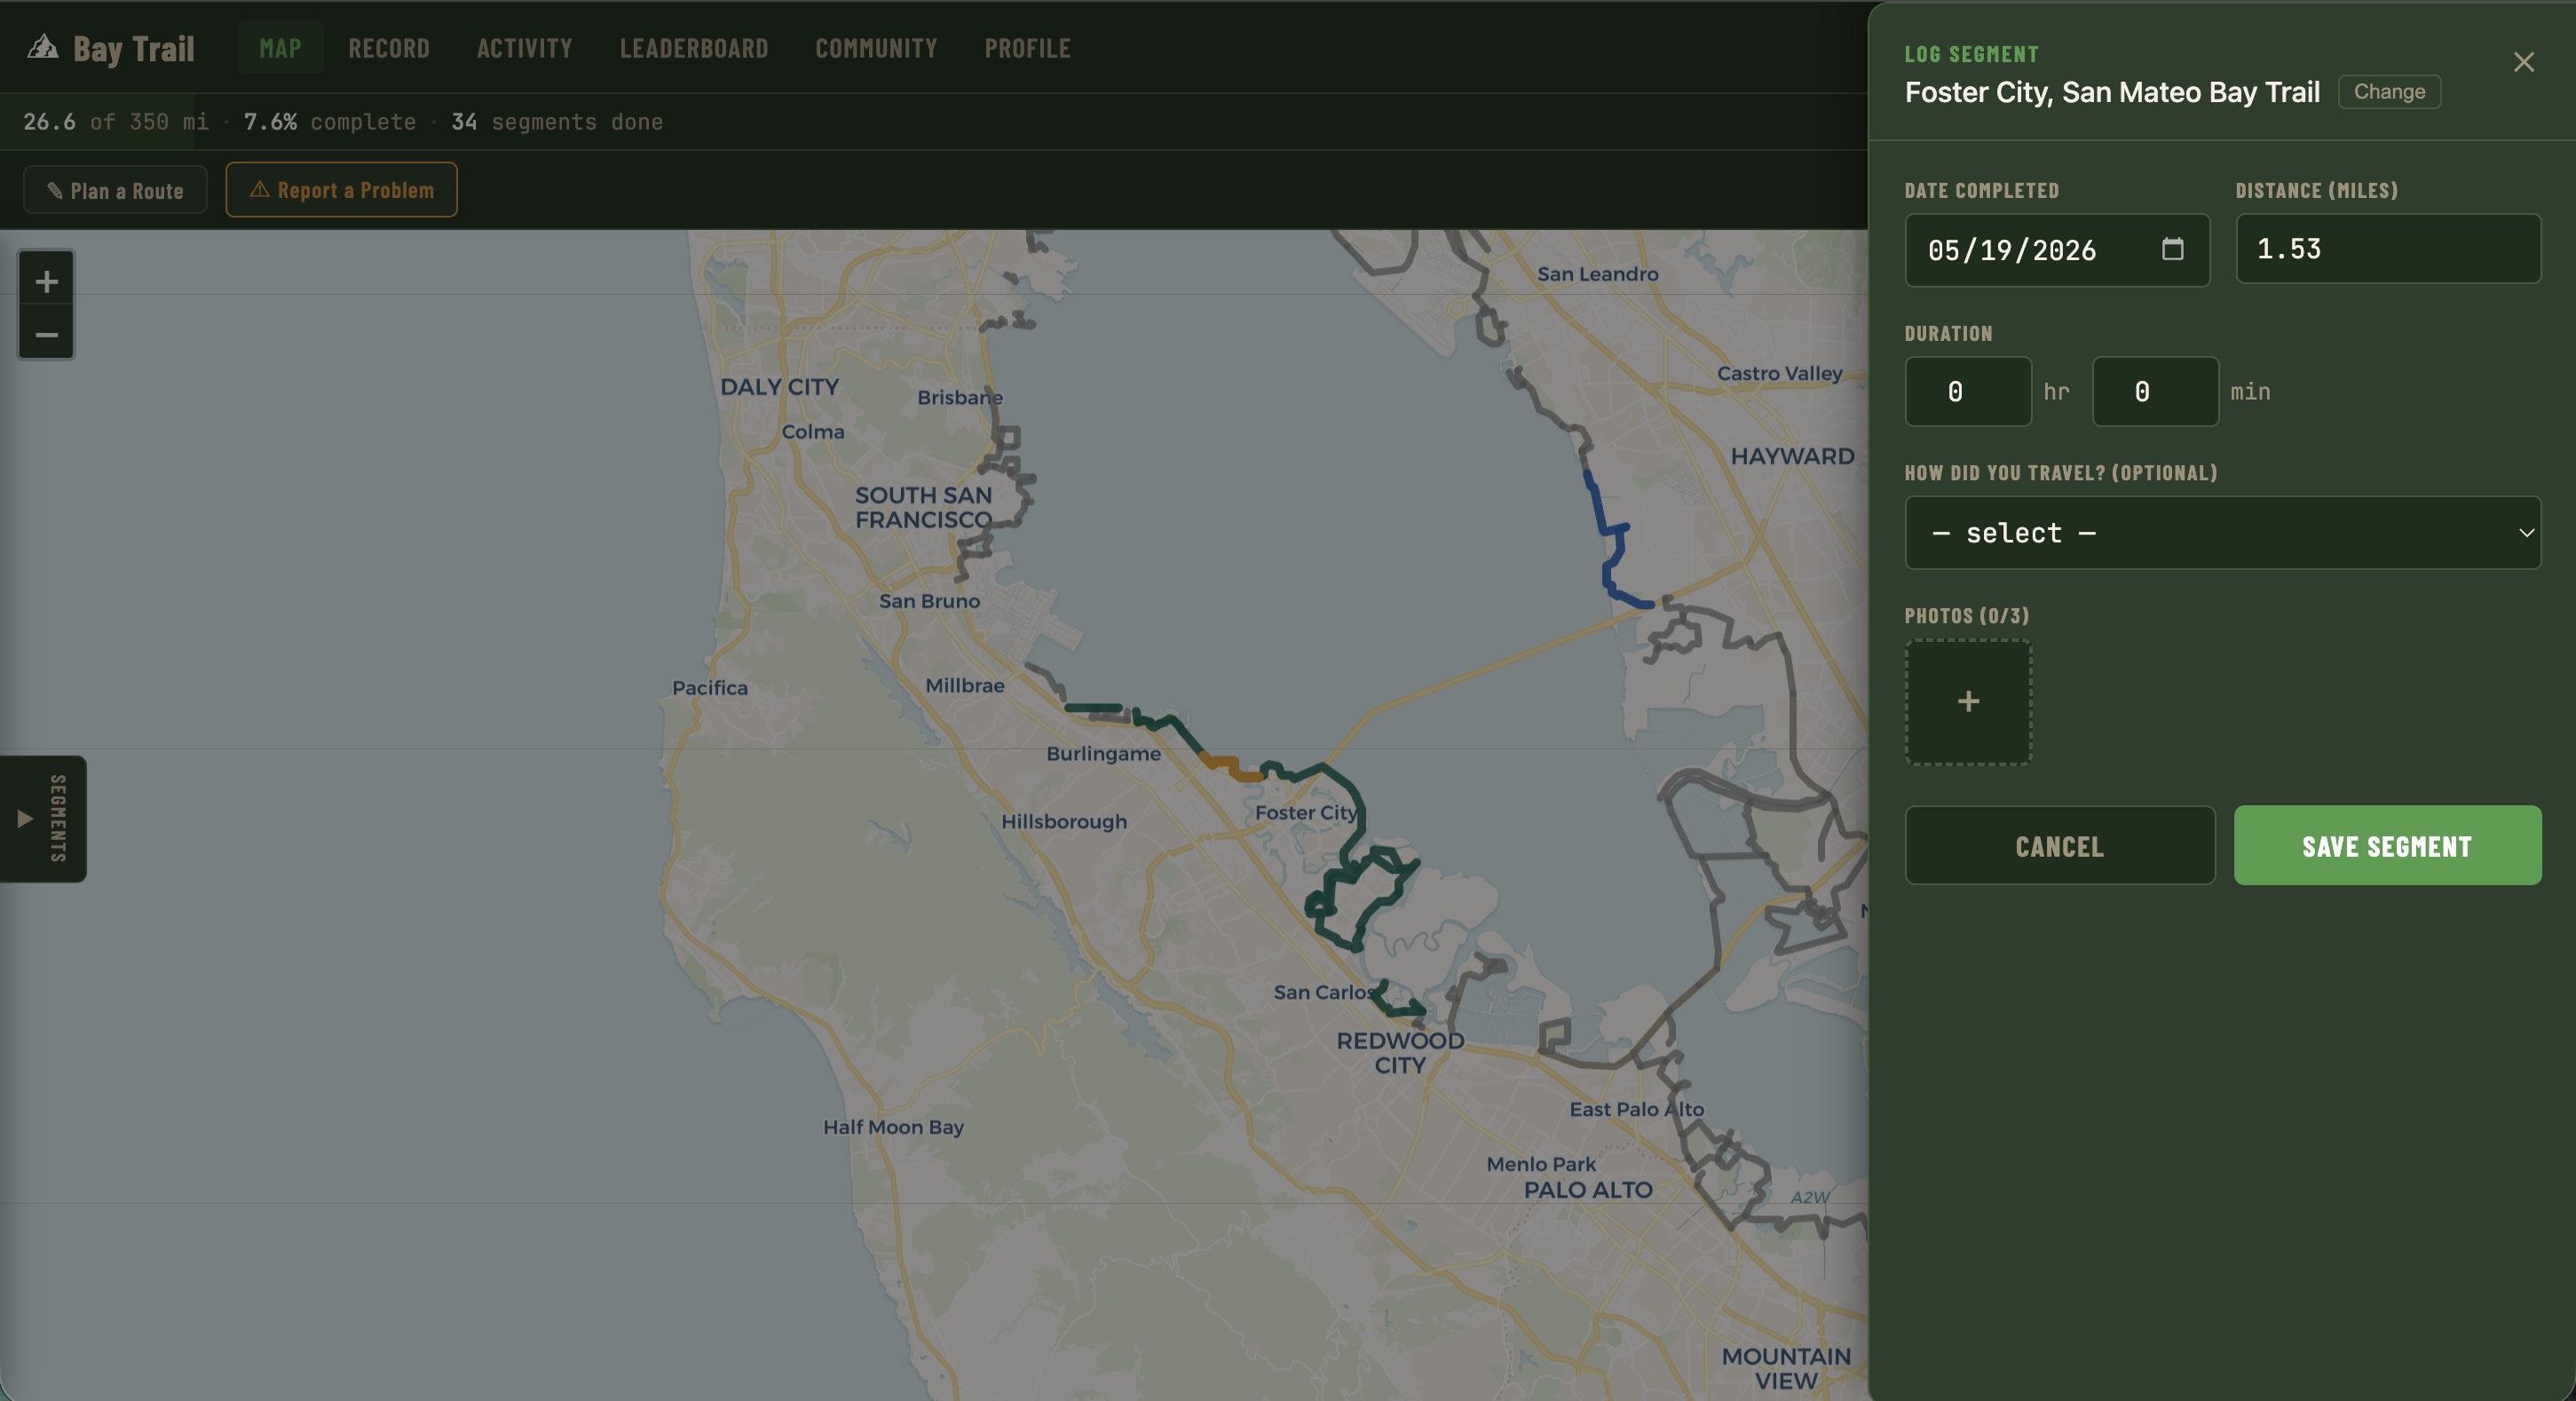Image resolution: width=2576 pixels, height=1401 pixels.
Task: Select the orange trail segment near Burlingame
Action: tap(1232, 768)
